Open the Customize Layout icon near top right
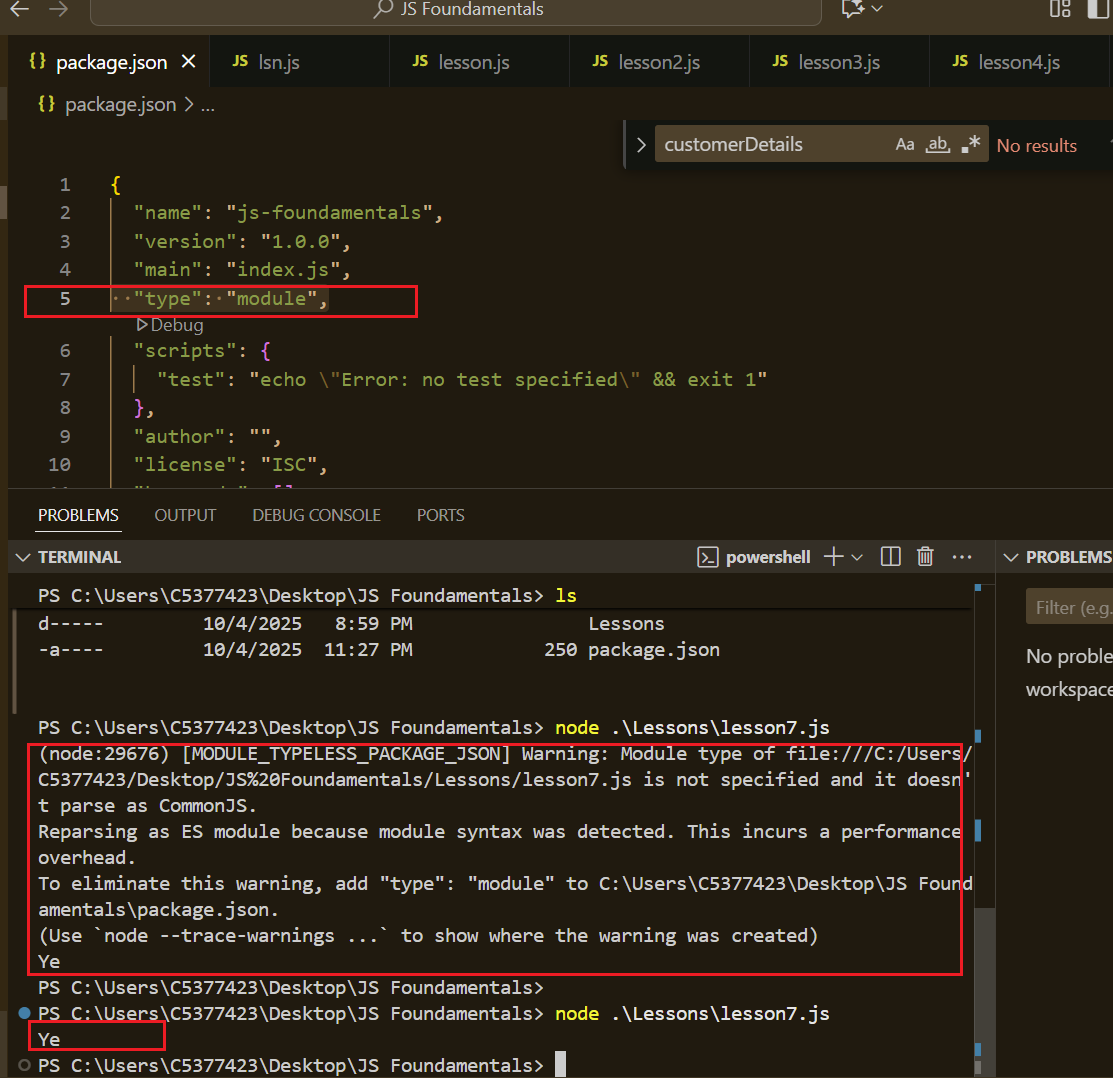The width and height of the screenshot is (1113, 1078). 1059,9
